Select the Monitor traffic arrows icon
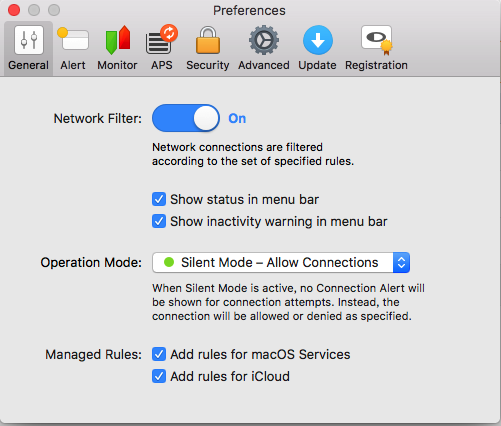 (118, 40)
